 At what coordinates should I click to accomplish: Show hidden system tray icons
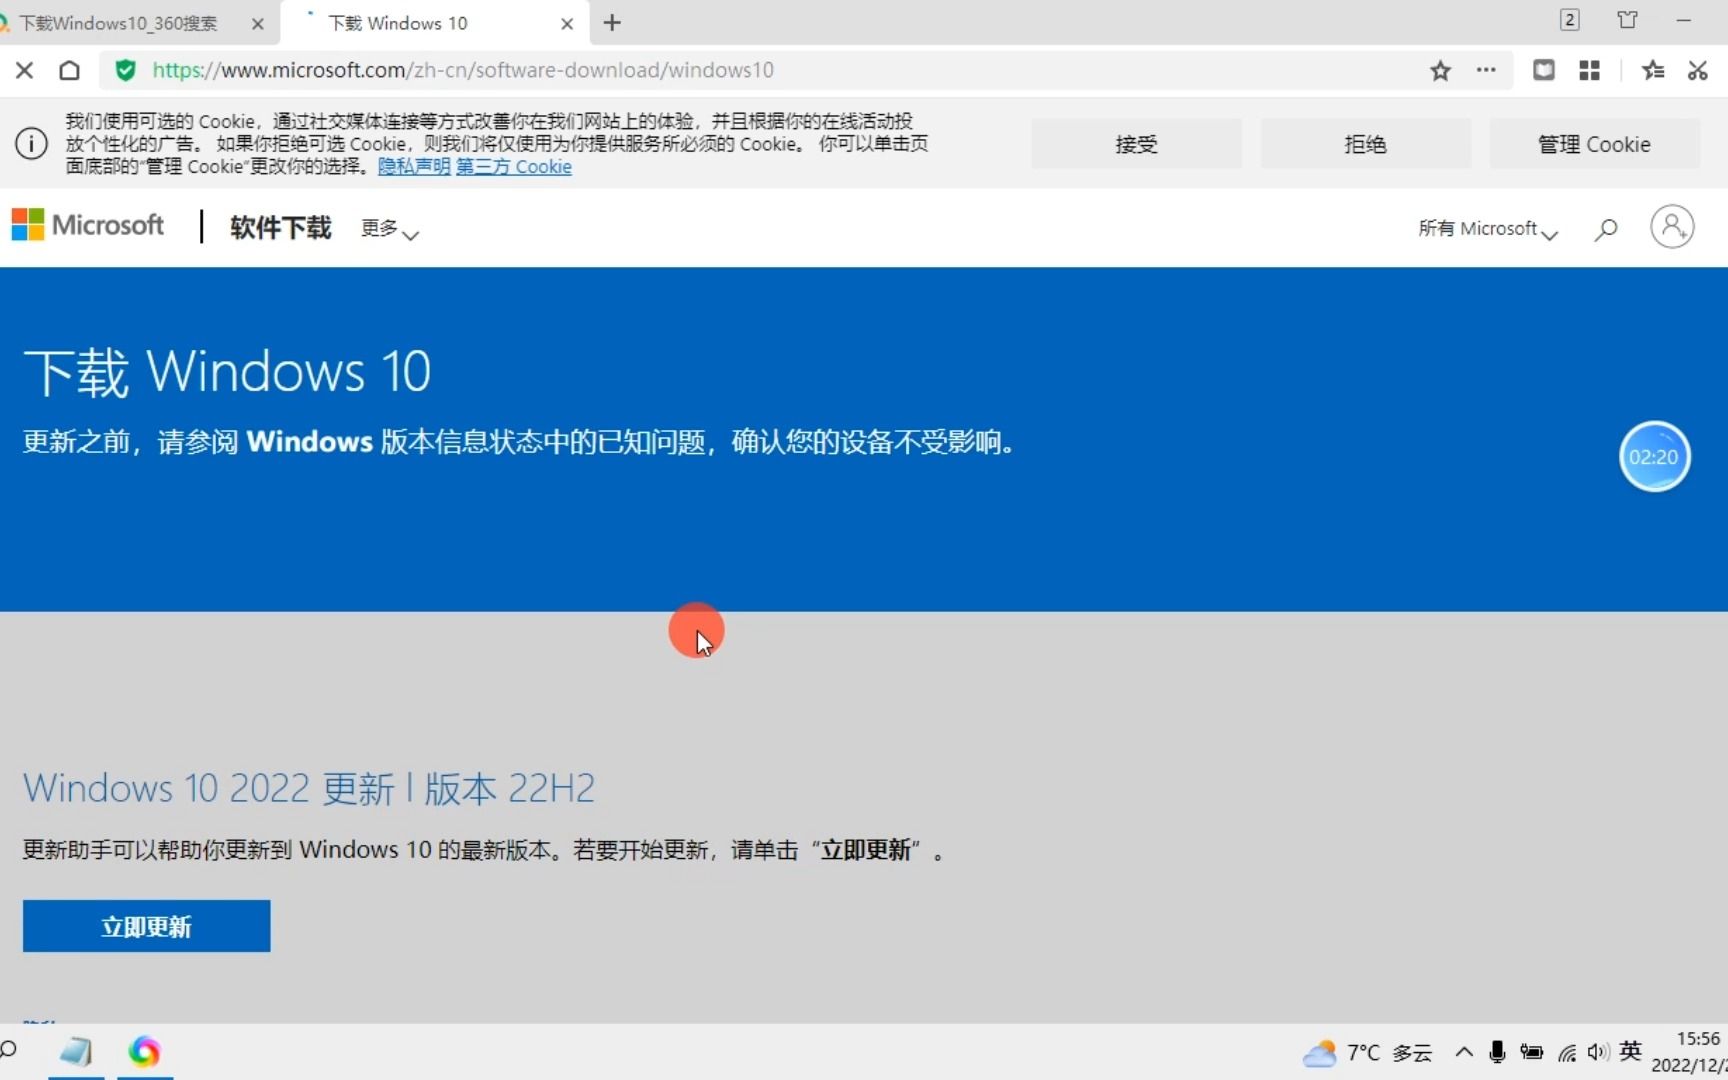coord(1463,1052)
